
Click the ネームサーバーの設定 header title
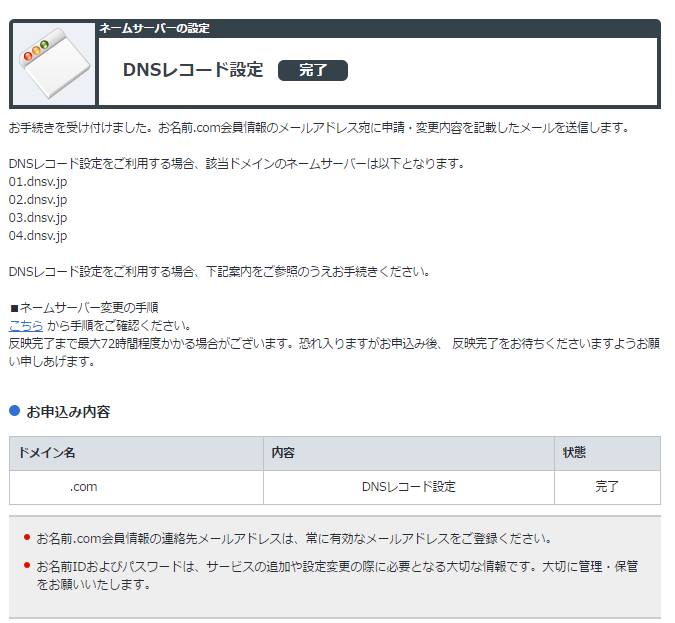point(154,28)
